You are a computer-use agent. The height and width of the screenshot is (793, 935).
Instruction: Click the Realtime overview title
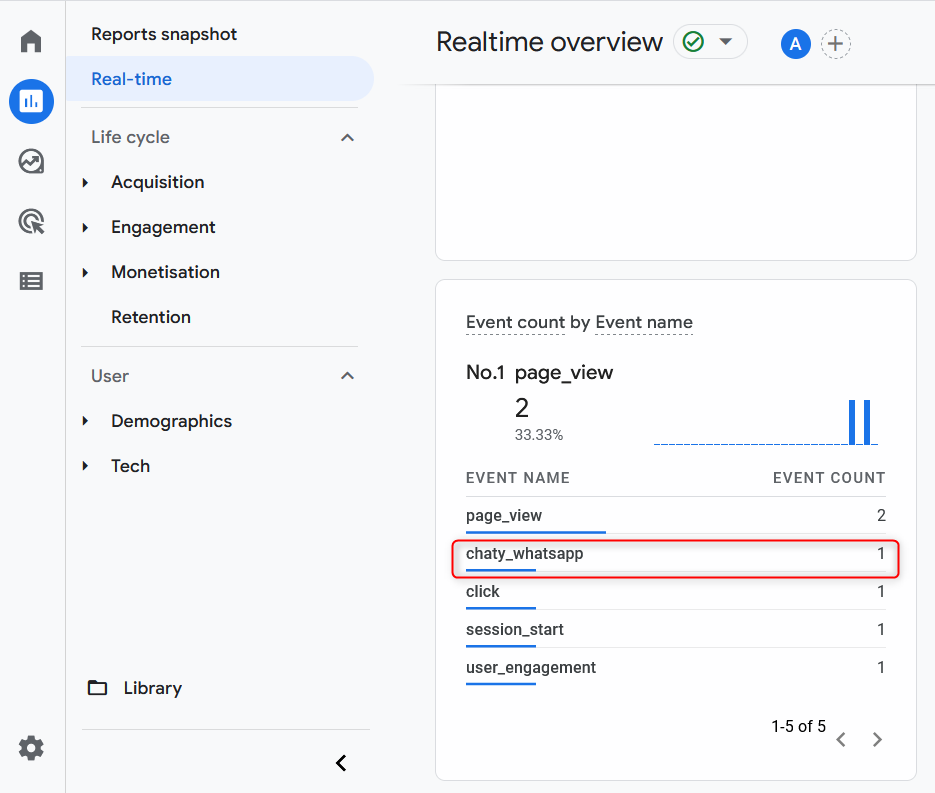pos(549,42)
